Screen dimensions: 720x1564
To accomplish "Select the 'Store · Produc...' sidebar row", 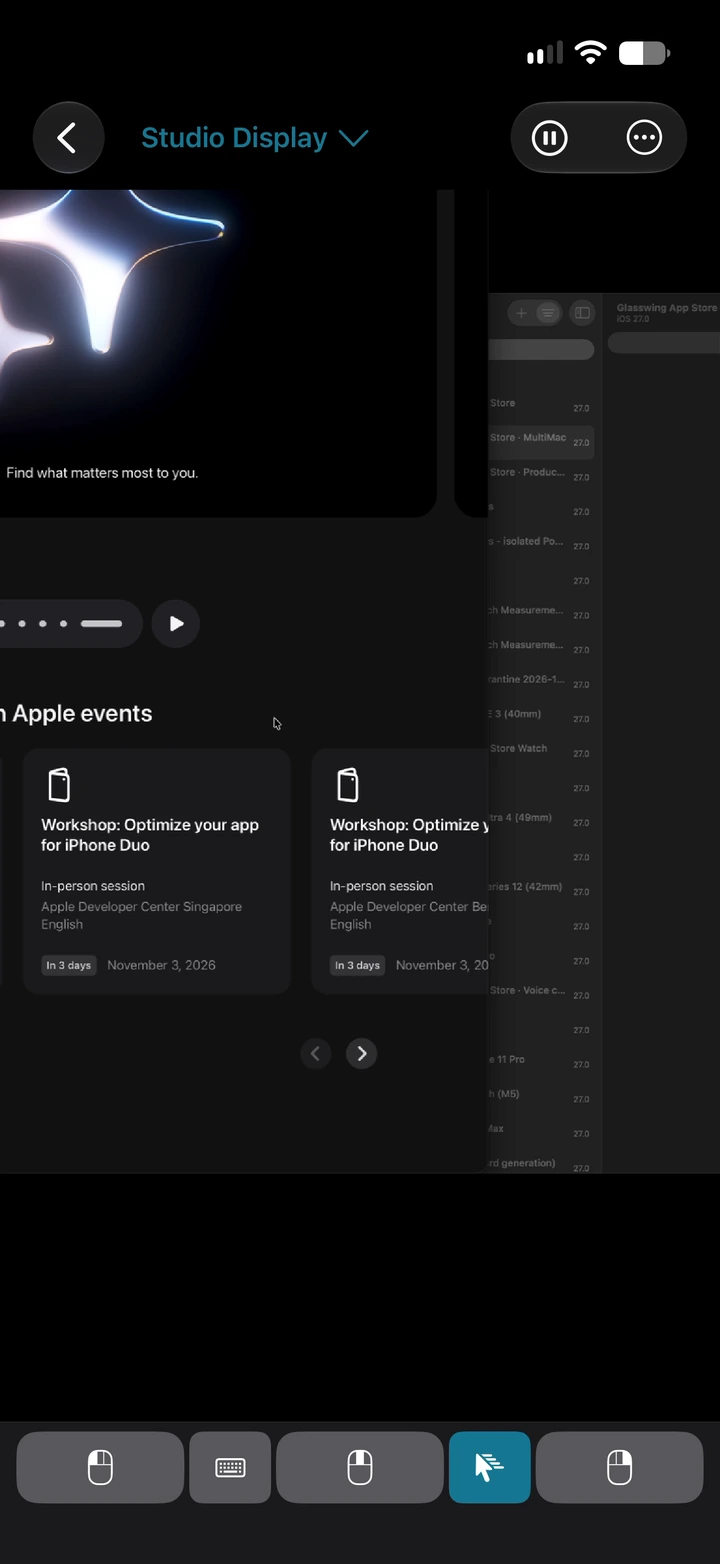I will pos(542,477).
